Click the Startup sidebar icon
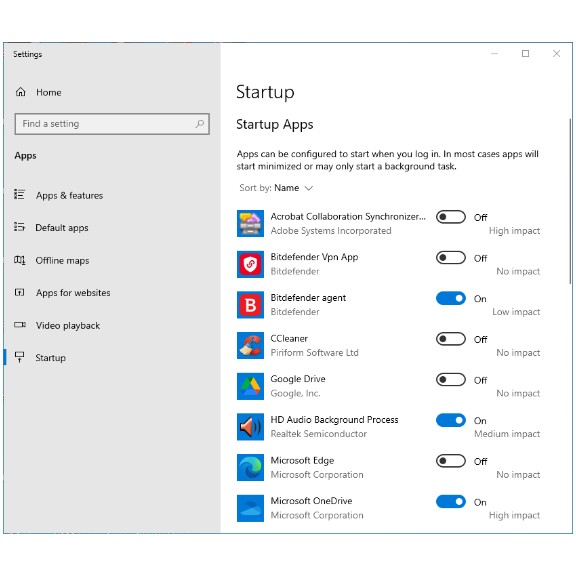 [19, 357]
